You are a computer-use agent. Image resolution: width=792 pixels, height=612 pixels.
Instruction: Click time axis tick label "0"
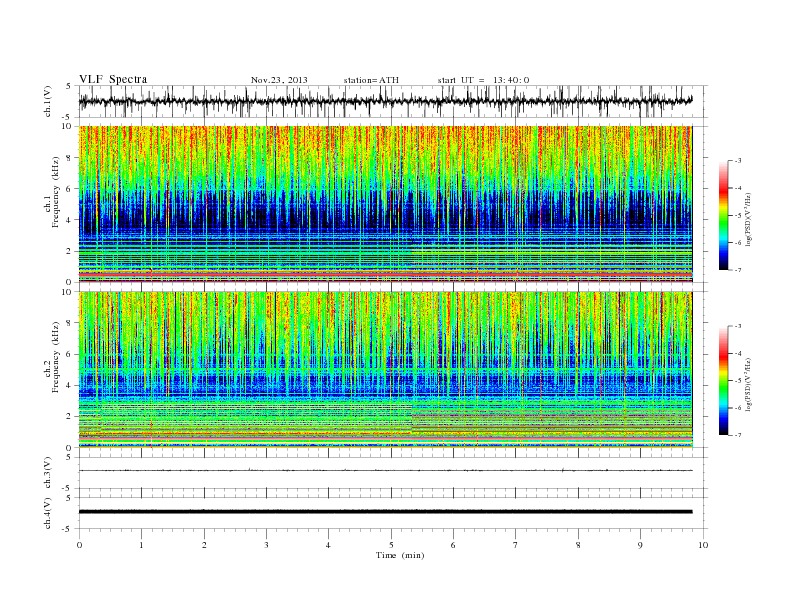tap(79, 545)
